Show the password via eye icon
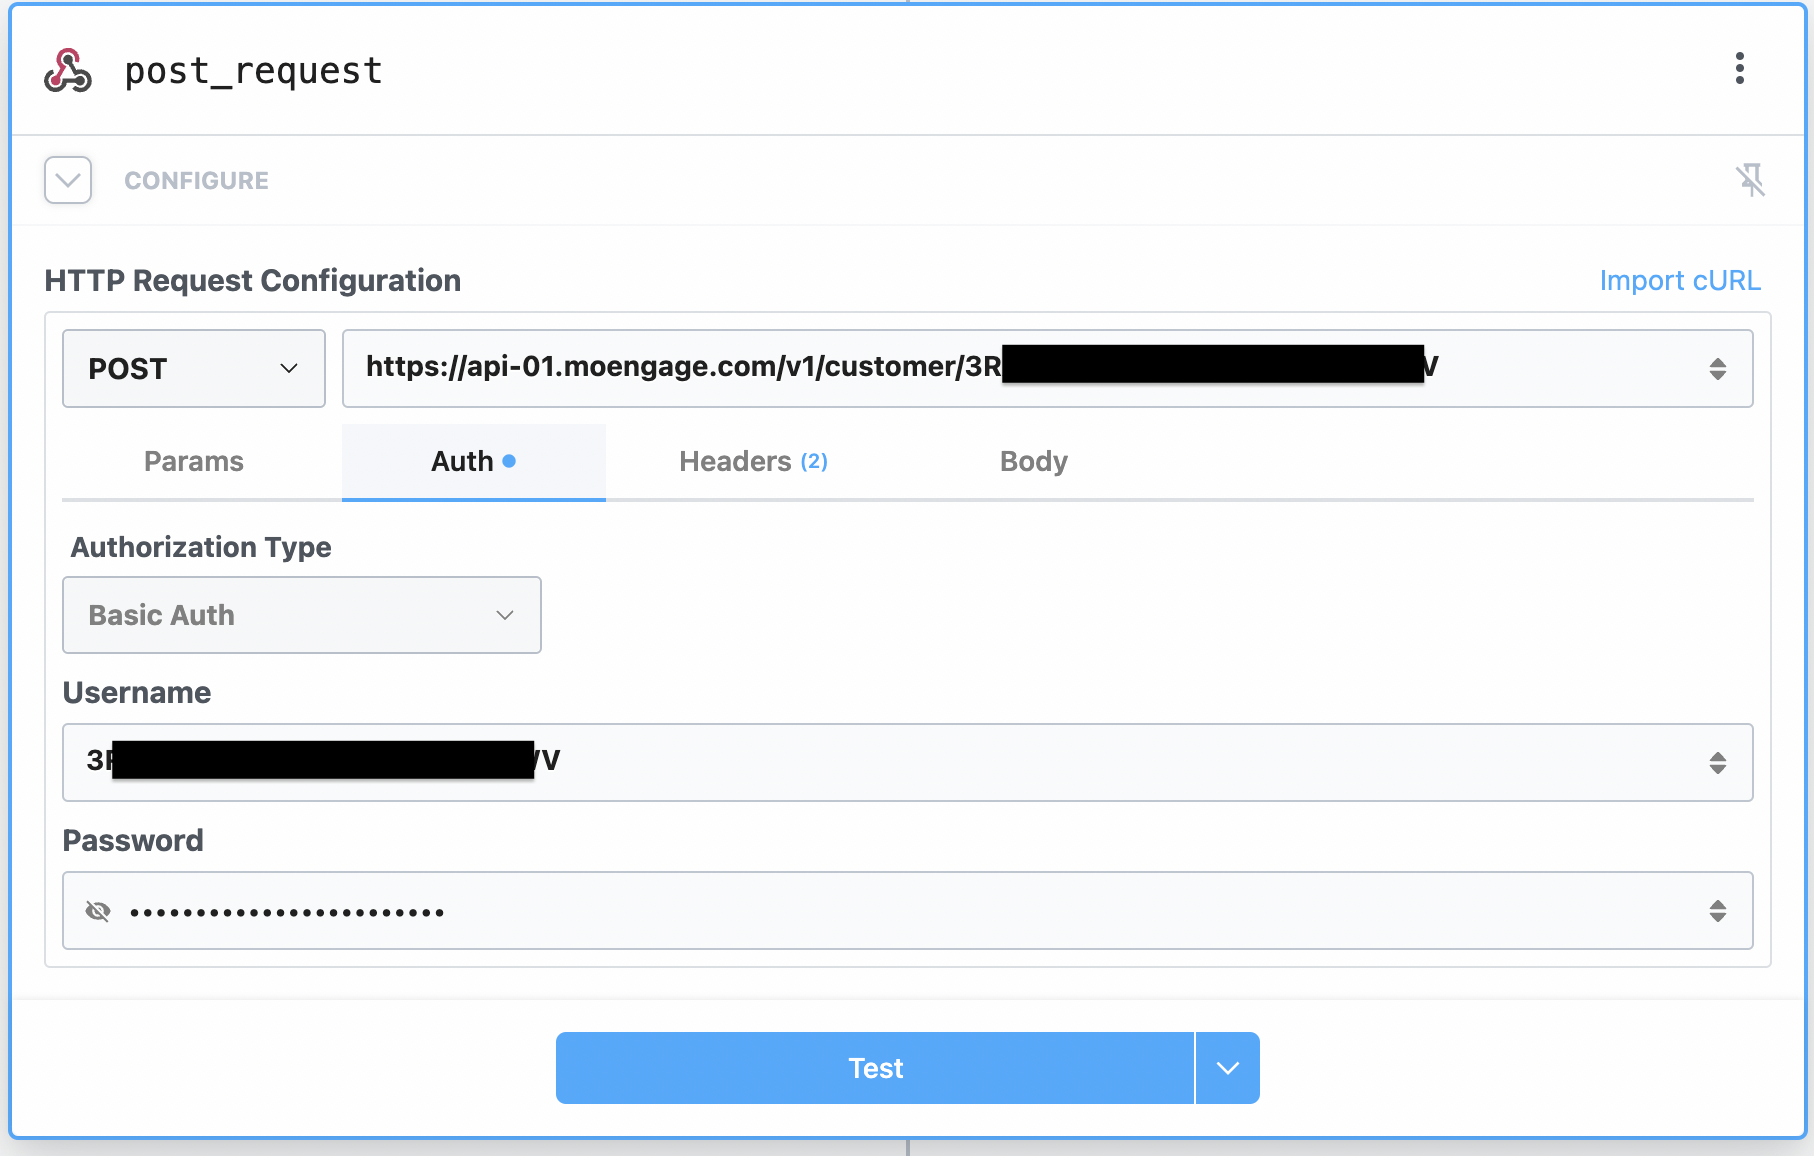The height and width of the screenshot is (1156, 1814). (x=98, y=911)
